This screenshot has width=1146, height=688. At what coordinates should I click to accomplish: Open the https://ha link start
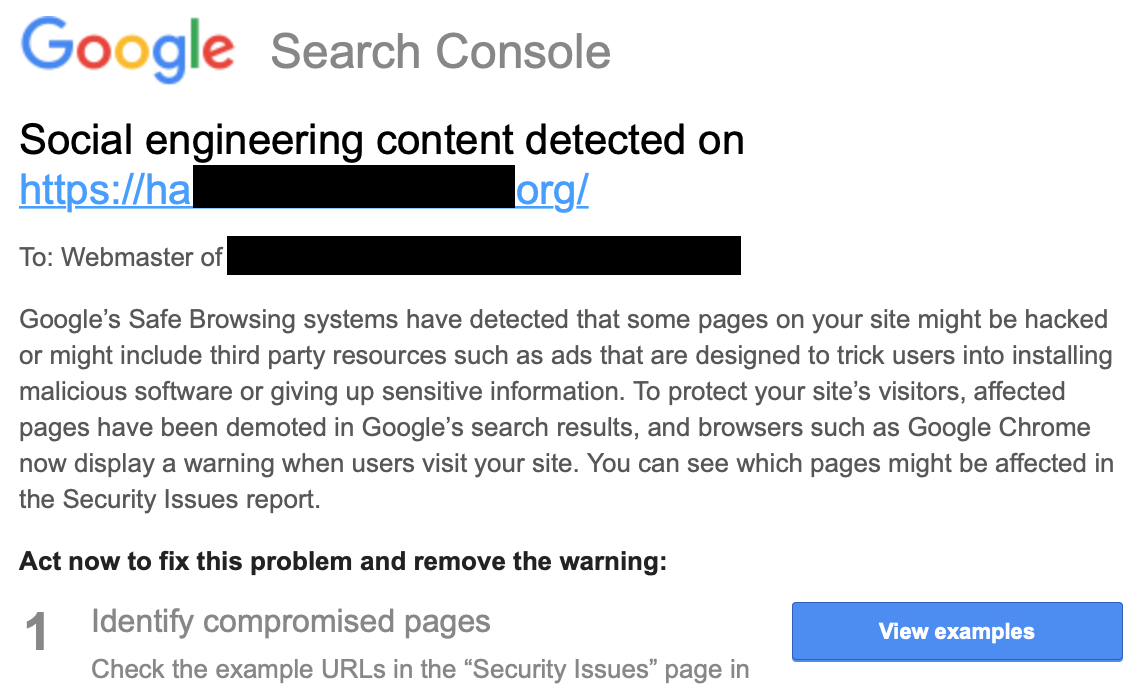[x=105, y=190]
